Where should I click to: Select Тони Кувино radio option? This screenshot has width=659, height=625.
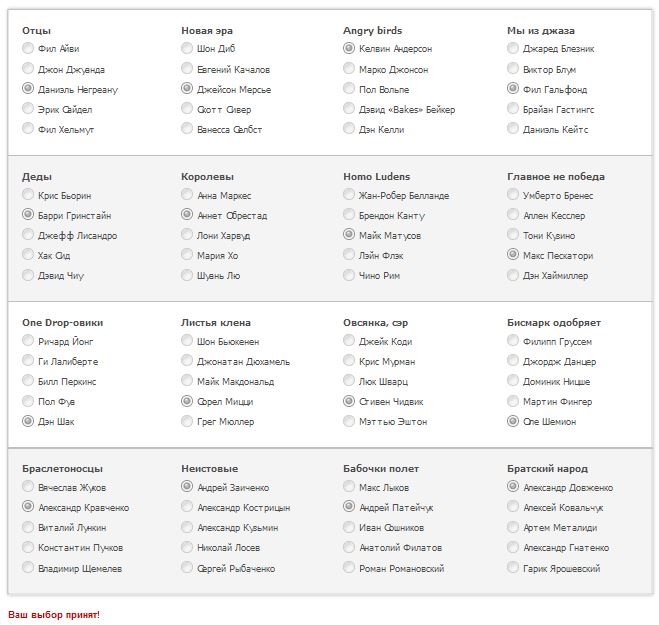click(513, 235)
